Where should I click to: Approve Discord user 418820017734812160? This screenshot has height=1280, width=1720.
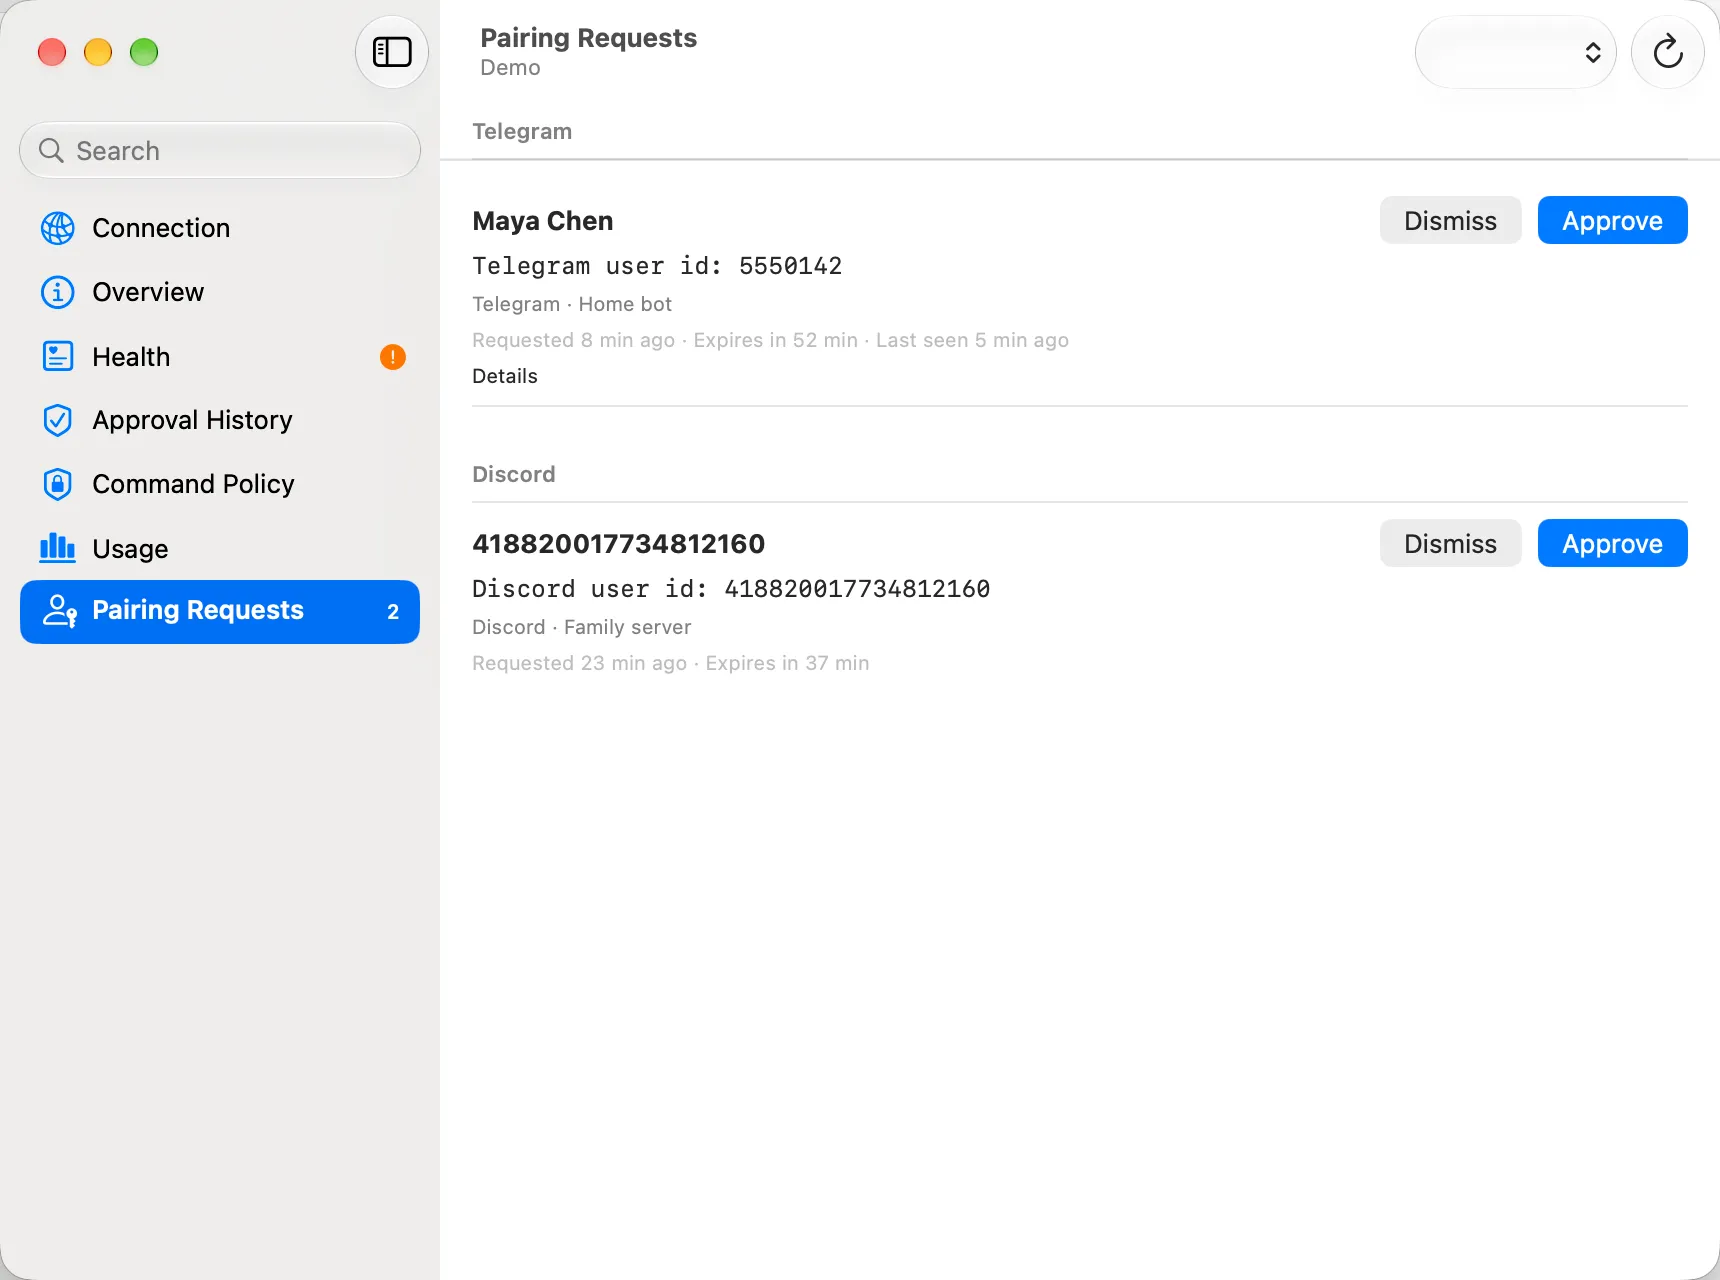1612,543
